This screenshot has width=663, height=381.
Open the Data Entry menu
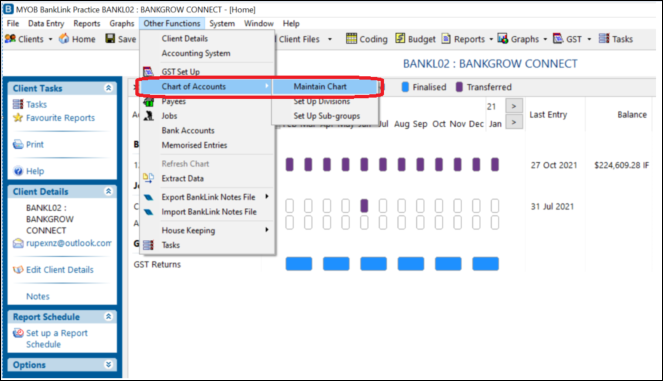pyautogui.click(x=46, y=23)
